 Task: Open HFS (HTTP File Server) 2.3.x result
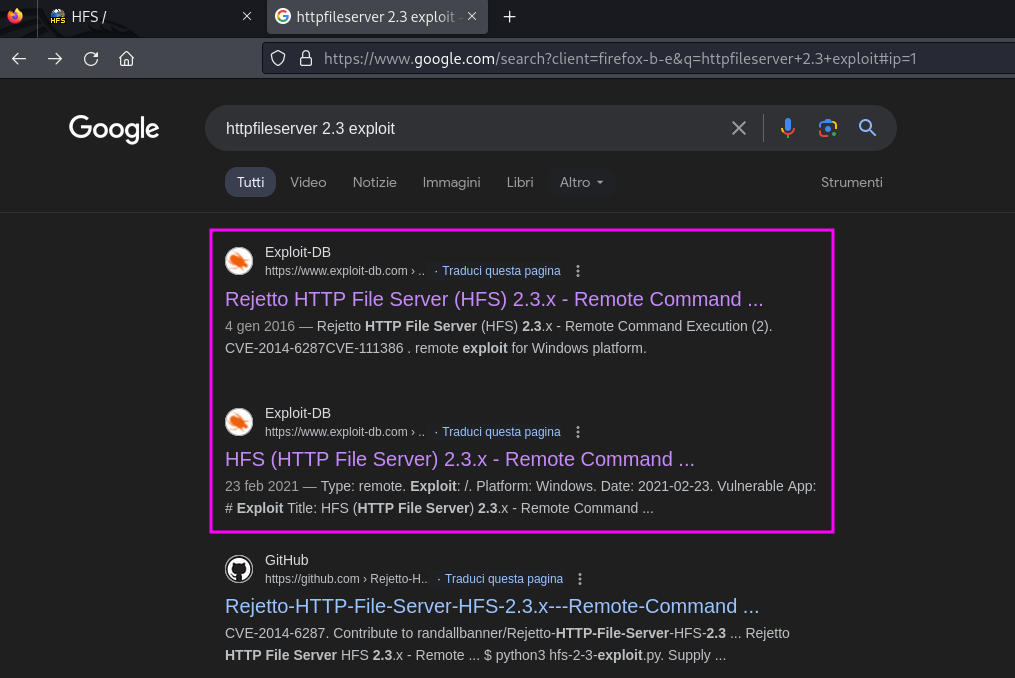460,459
